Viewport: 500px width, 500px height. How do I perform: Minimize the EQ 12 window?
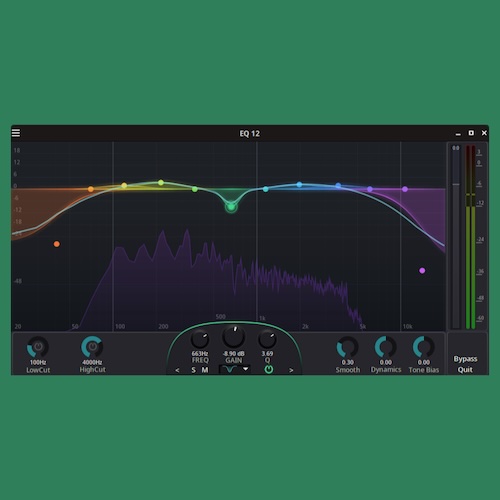click(x=458, y=133)
